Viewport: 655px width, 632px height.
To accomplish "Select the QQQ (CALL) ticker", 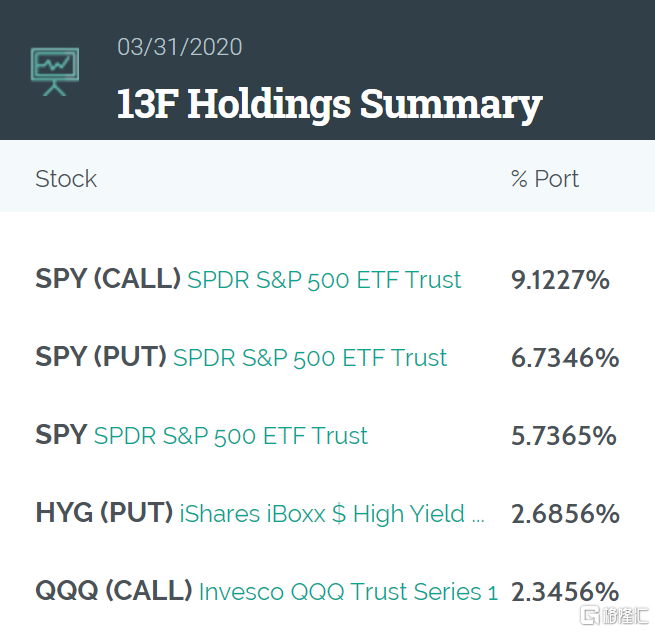I will tap(114, 591).
